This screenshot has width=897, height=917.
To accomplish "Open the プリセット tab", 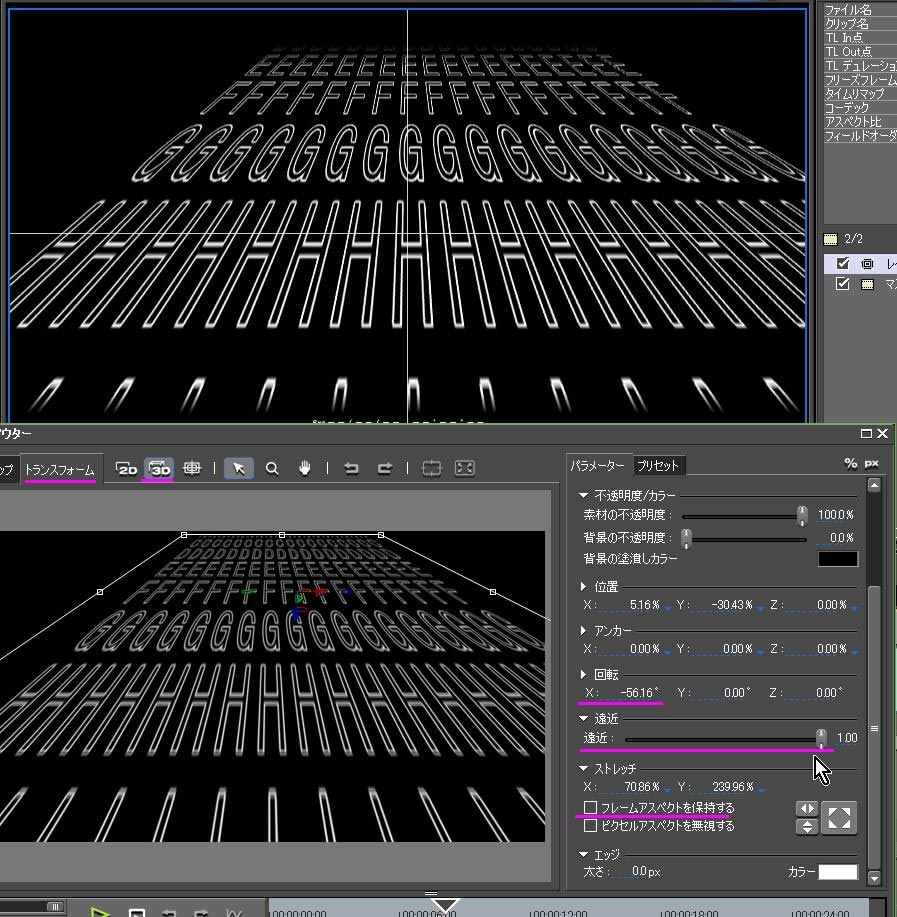I will pyautogui.click(x=658, y=466).
